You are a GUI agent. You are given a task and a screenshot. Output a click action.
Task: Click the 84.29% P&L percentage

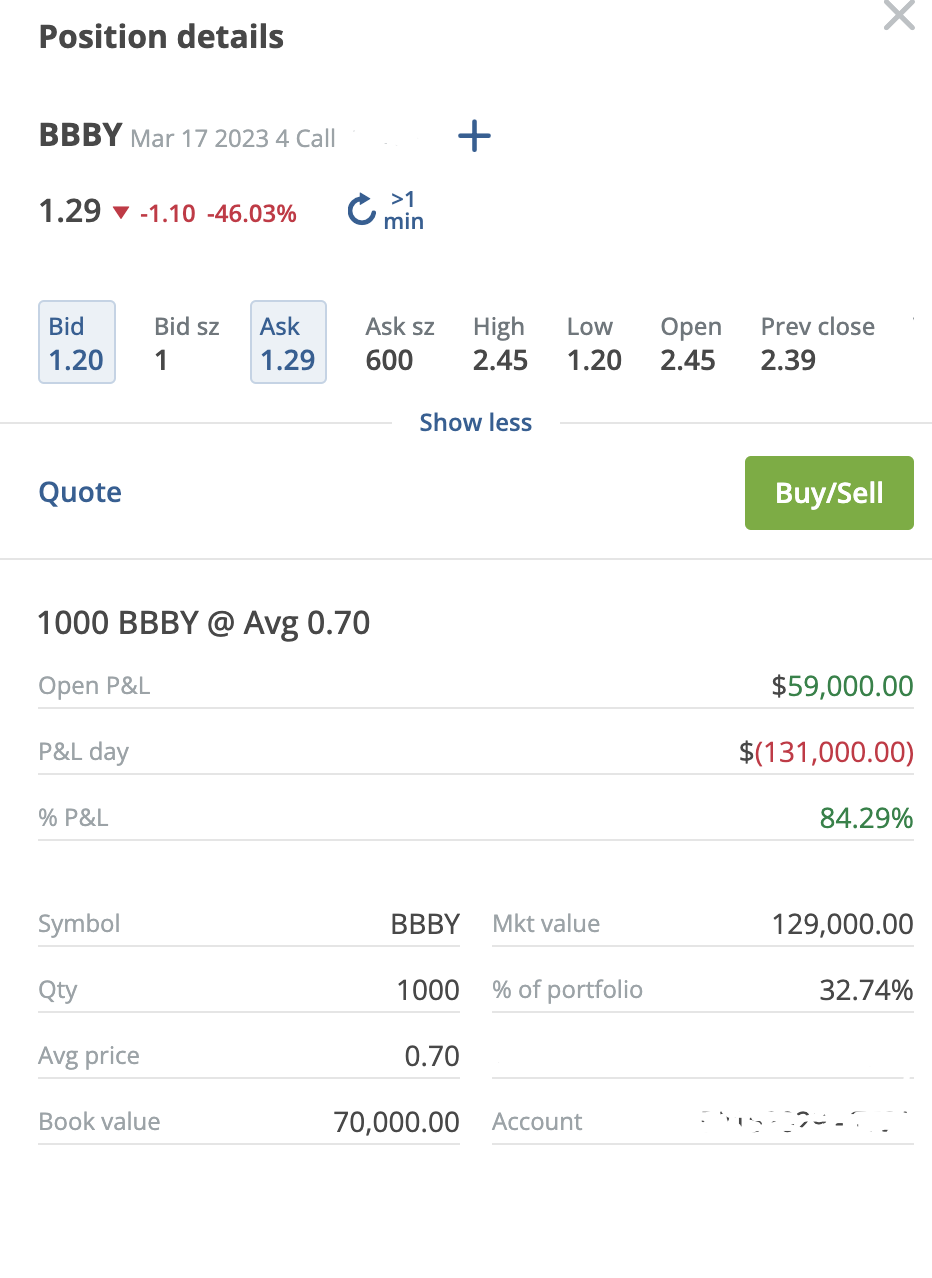866,818
